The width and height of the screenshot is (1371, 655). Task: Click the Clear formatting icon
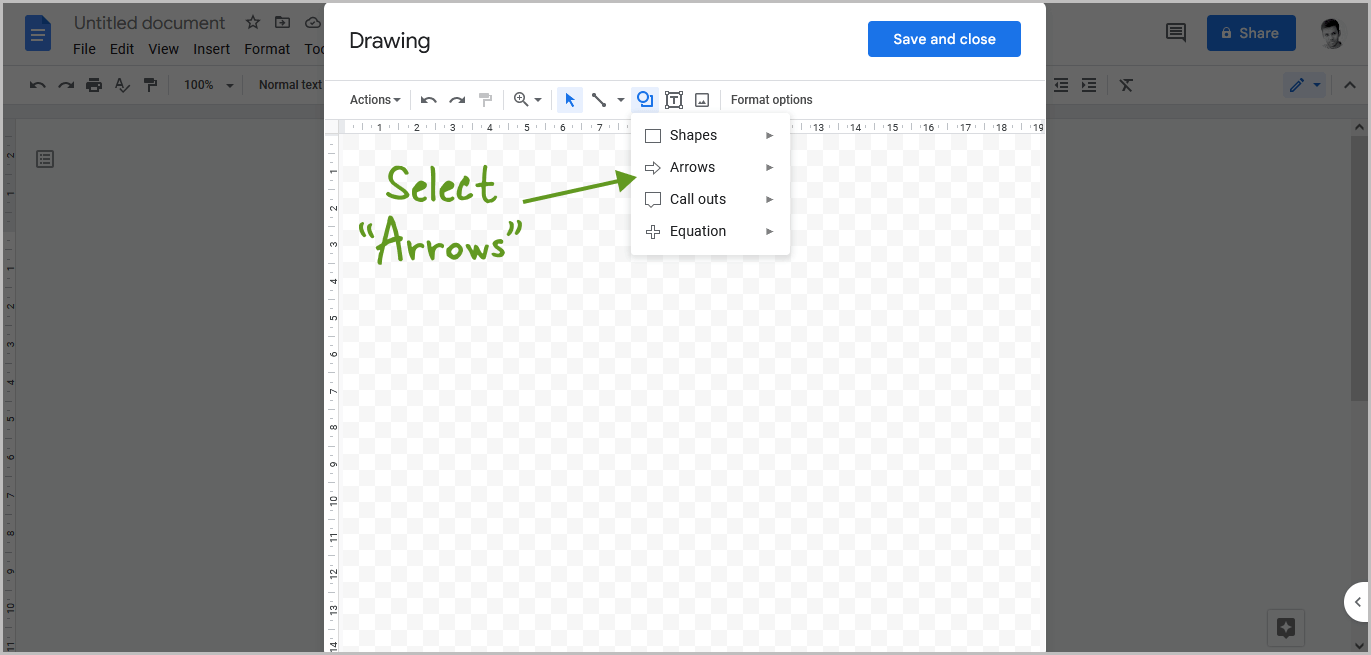click(x=1126, y=85)
